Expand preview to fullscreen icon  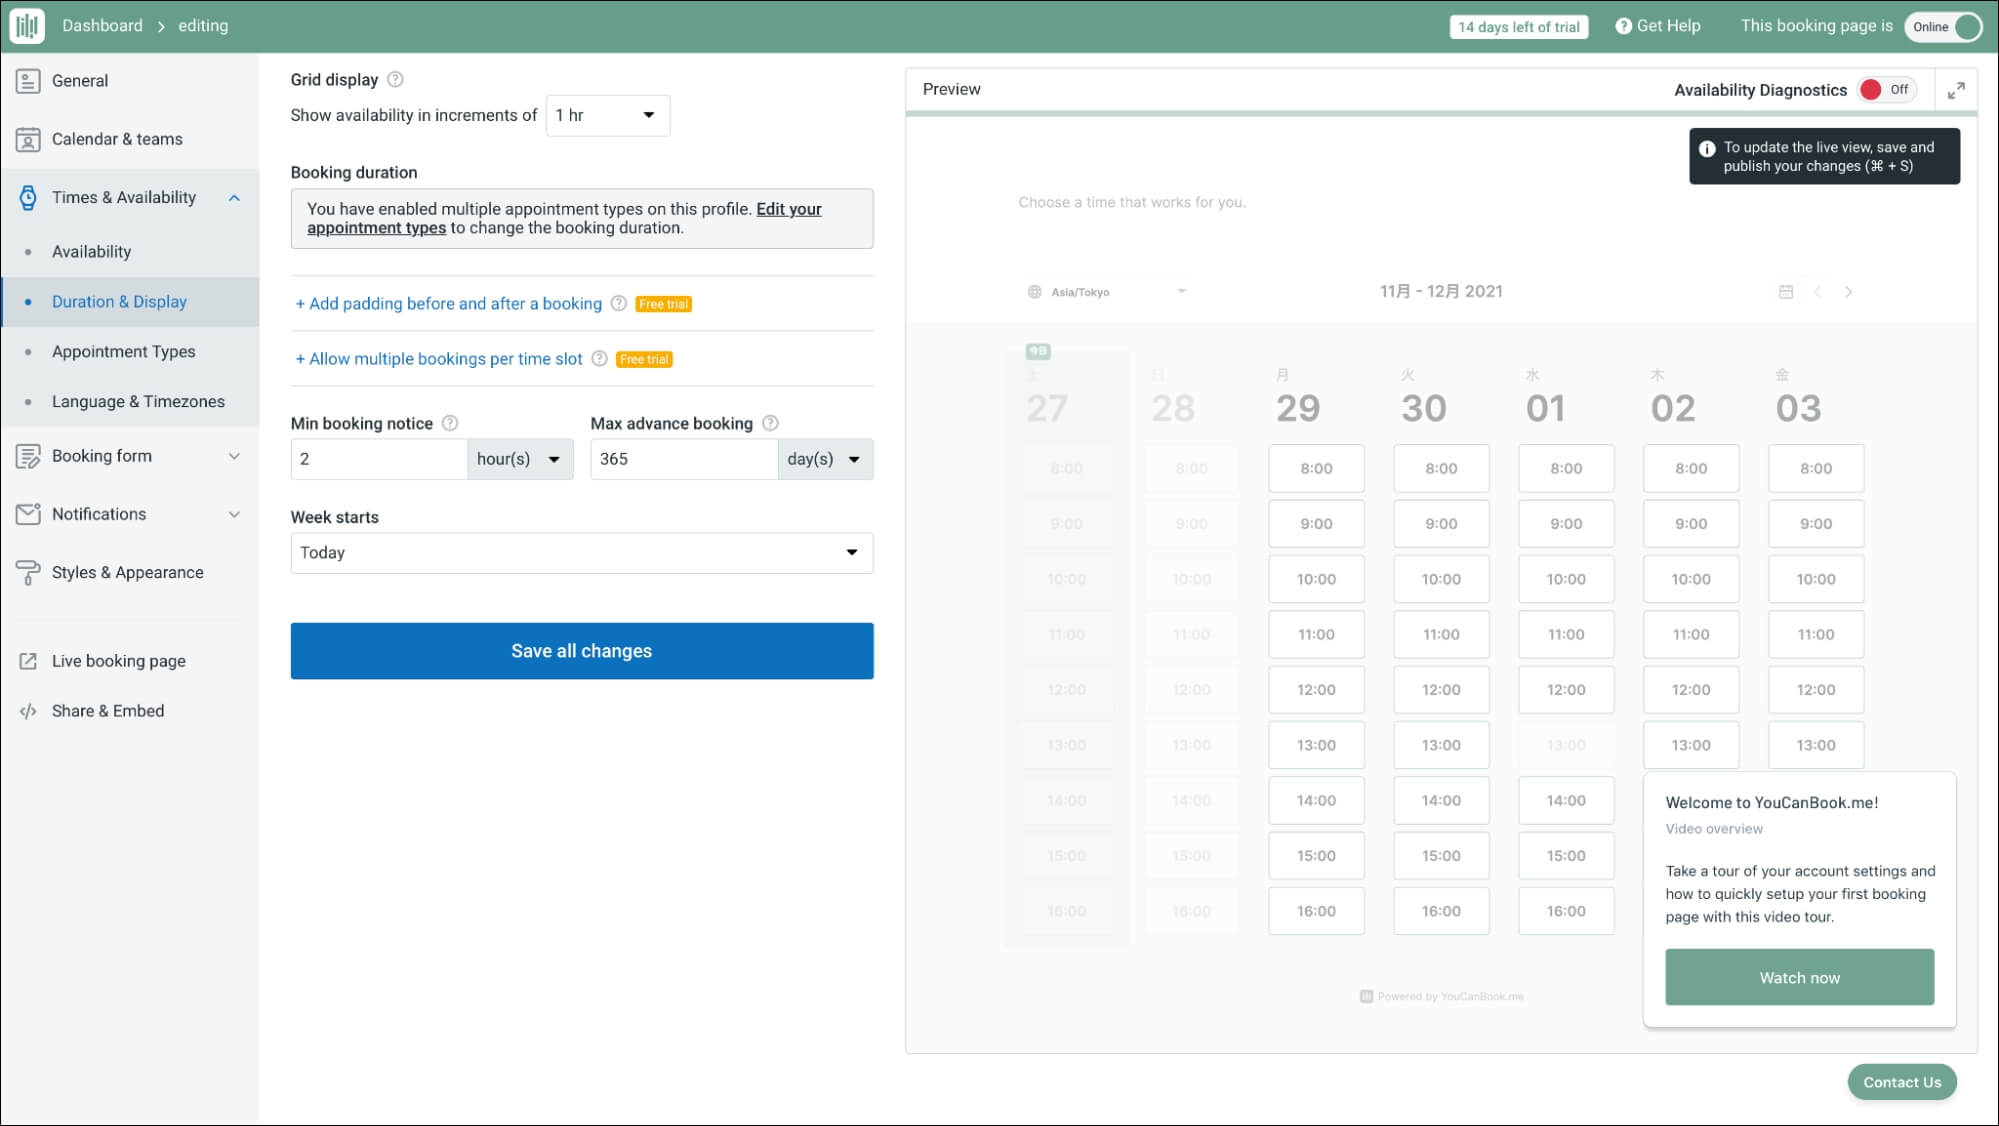click(x=1956, y=90)
